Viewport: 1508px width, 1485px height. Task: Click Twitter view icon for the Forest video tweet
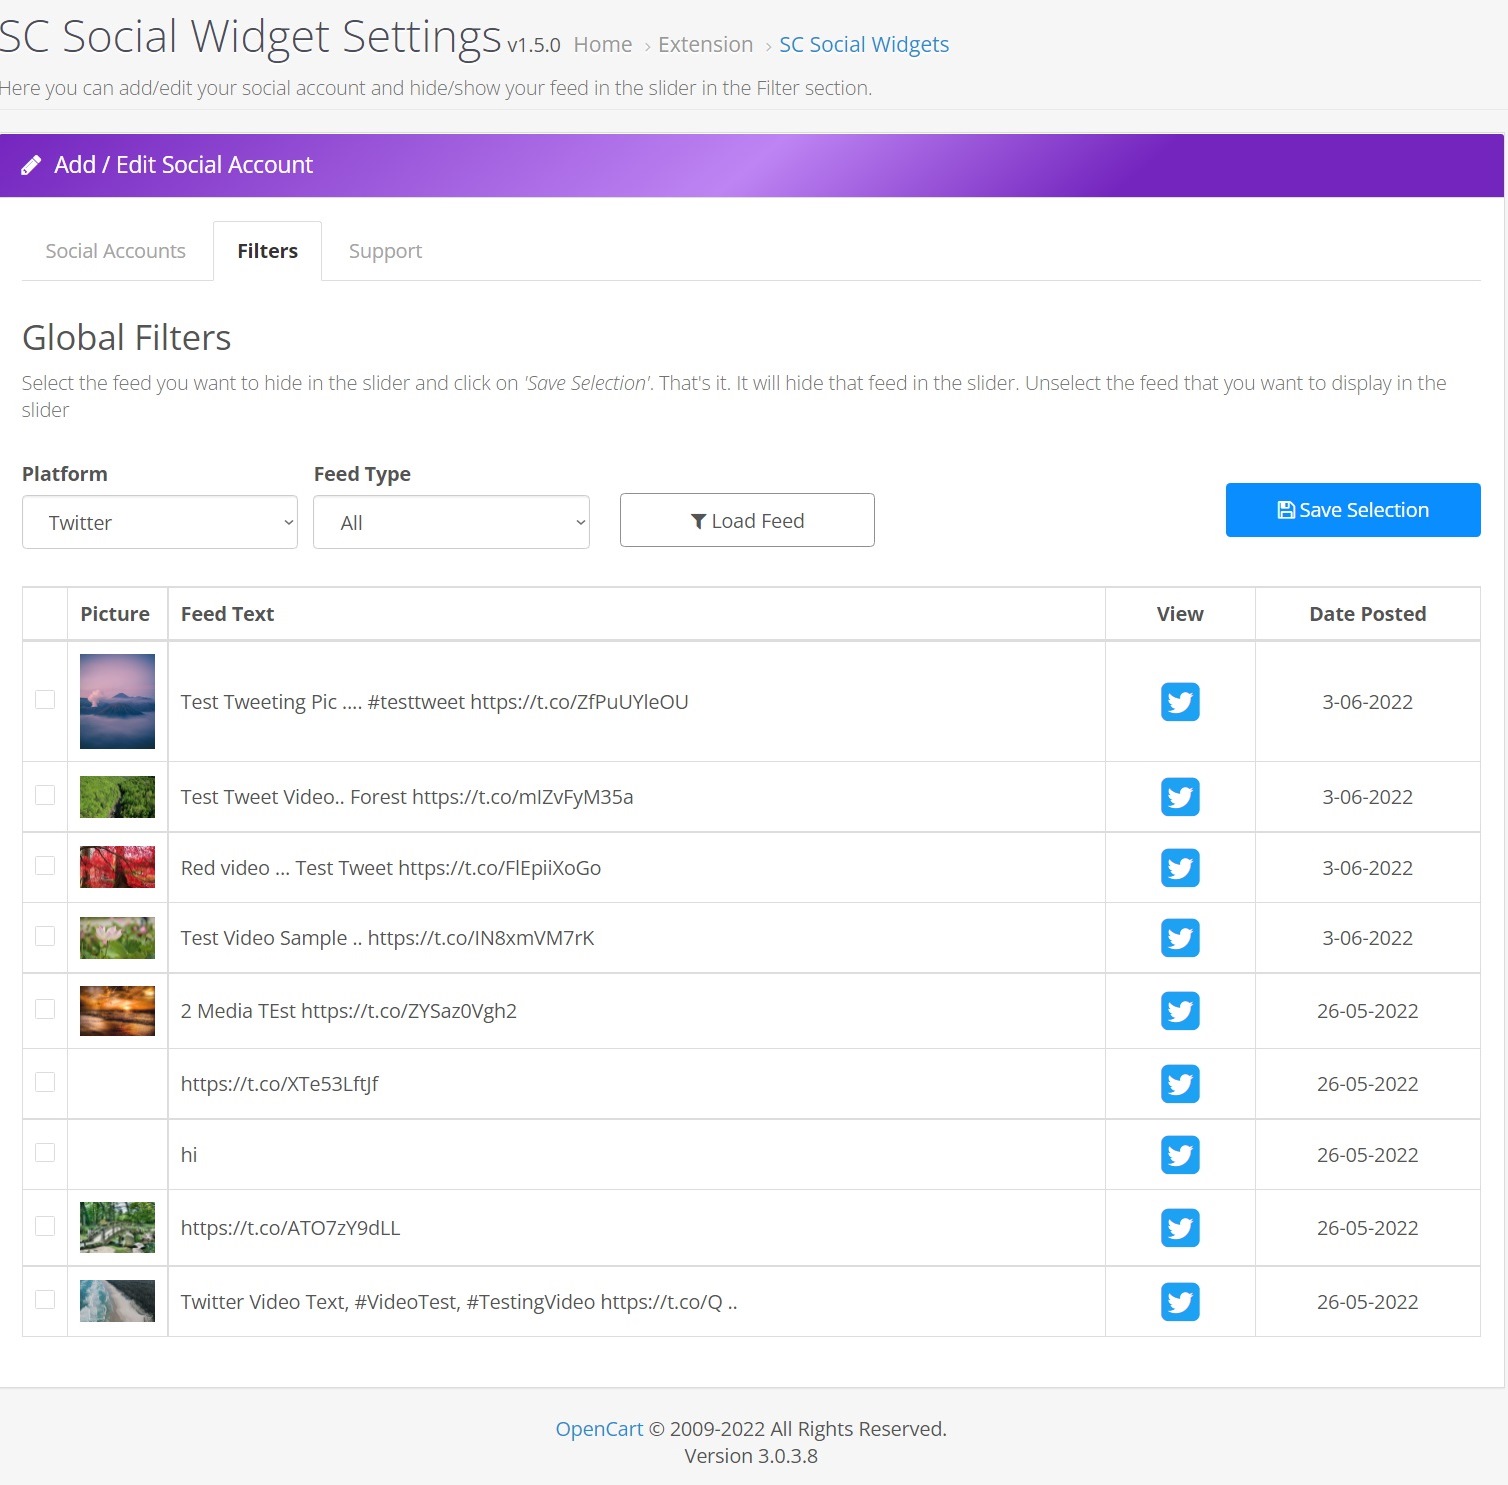pyautogui.click(x=1180, y=797)
